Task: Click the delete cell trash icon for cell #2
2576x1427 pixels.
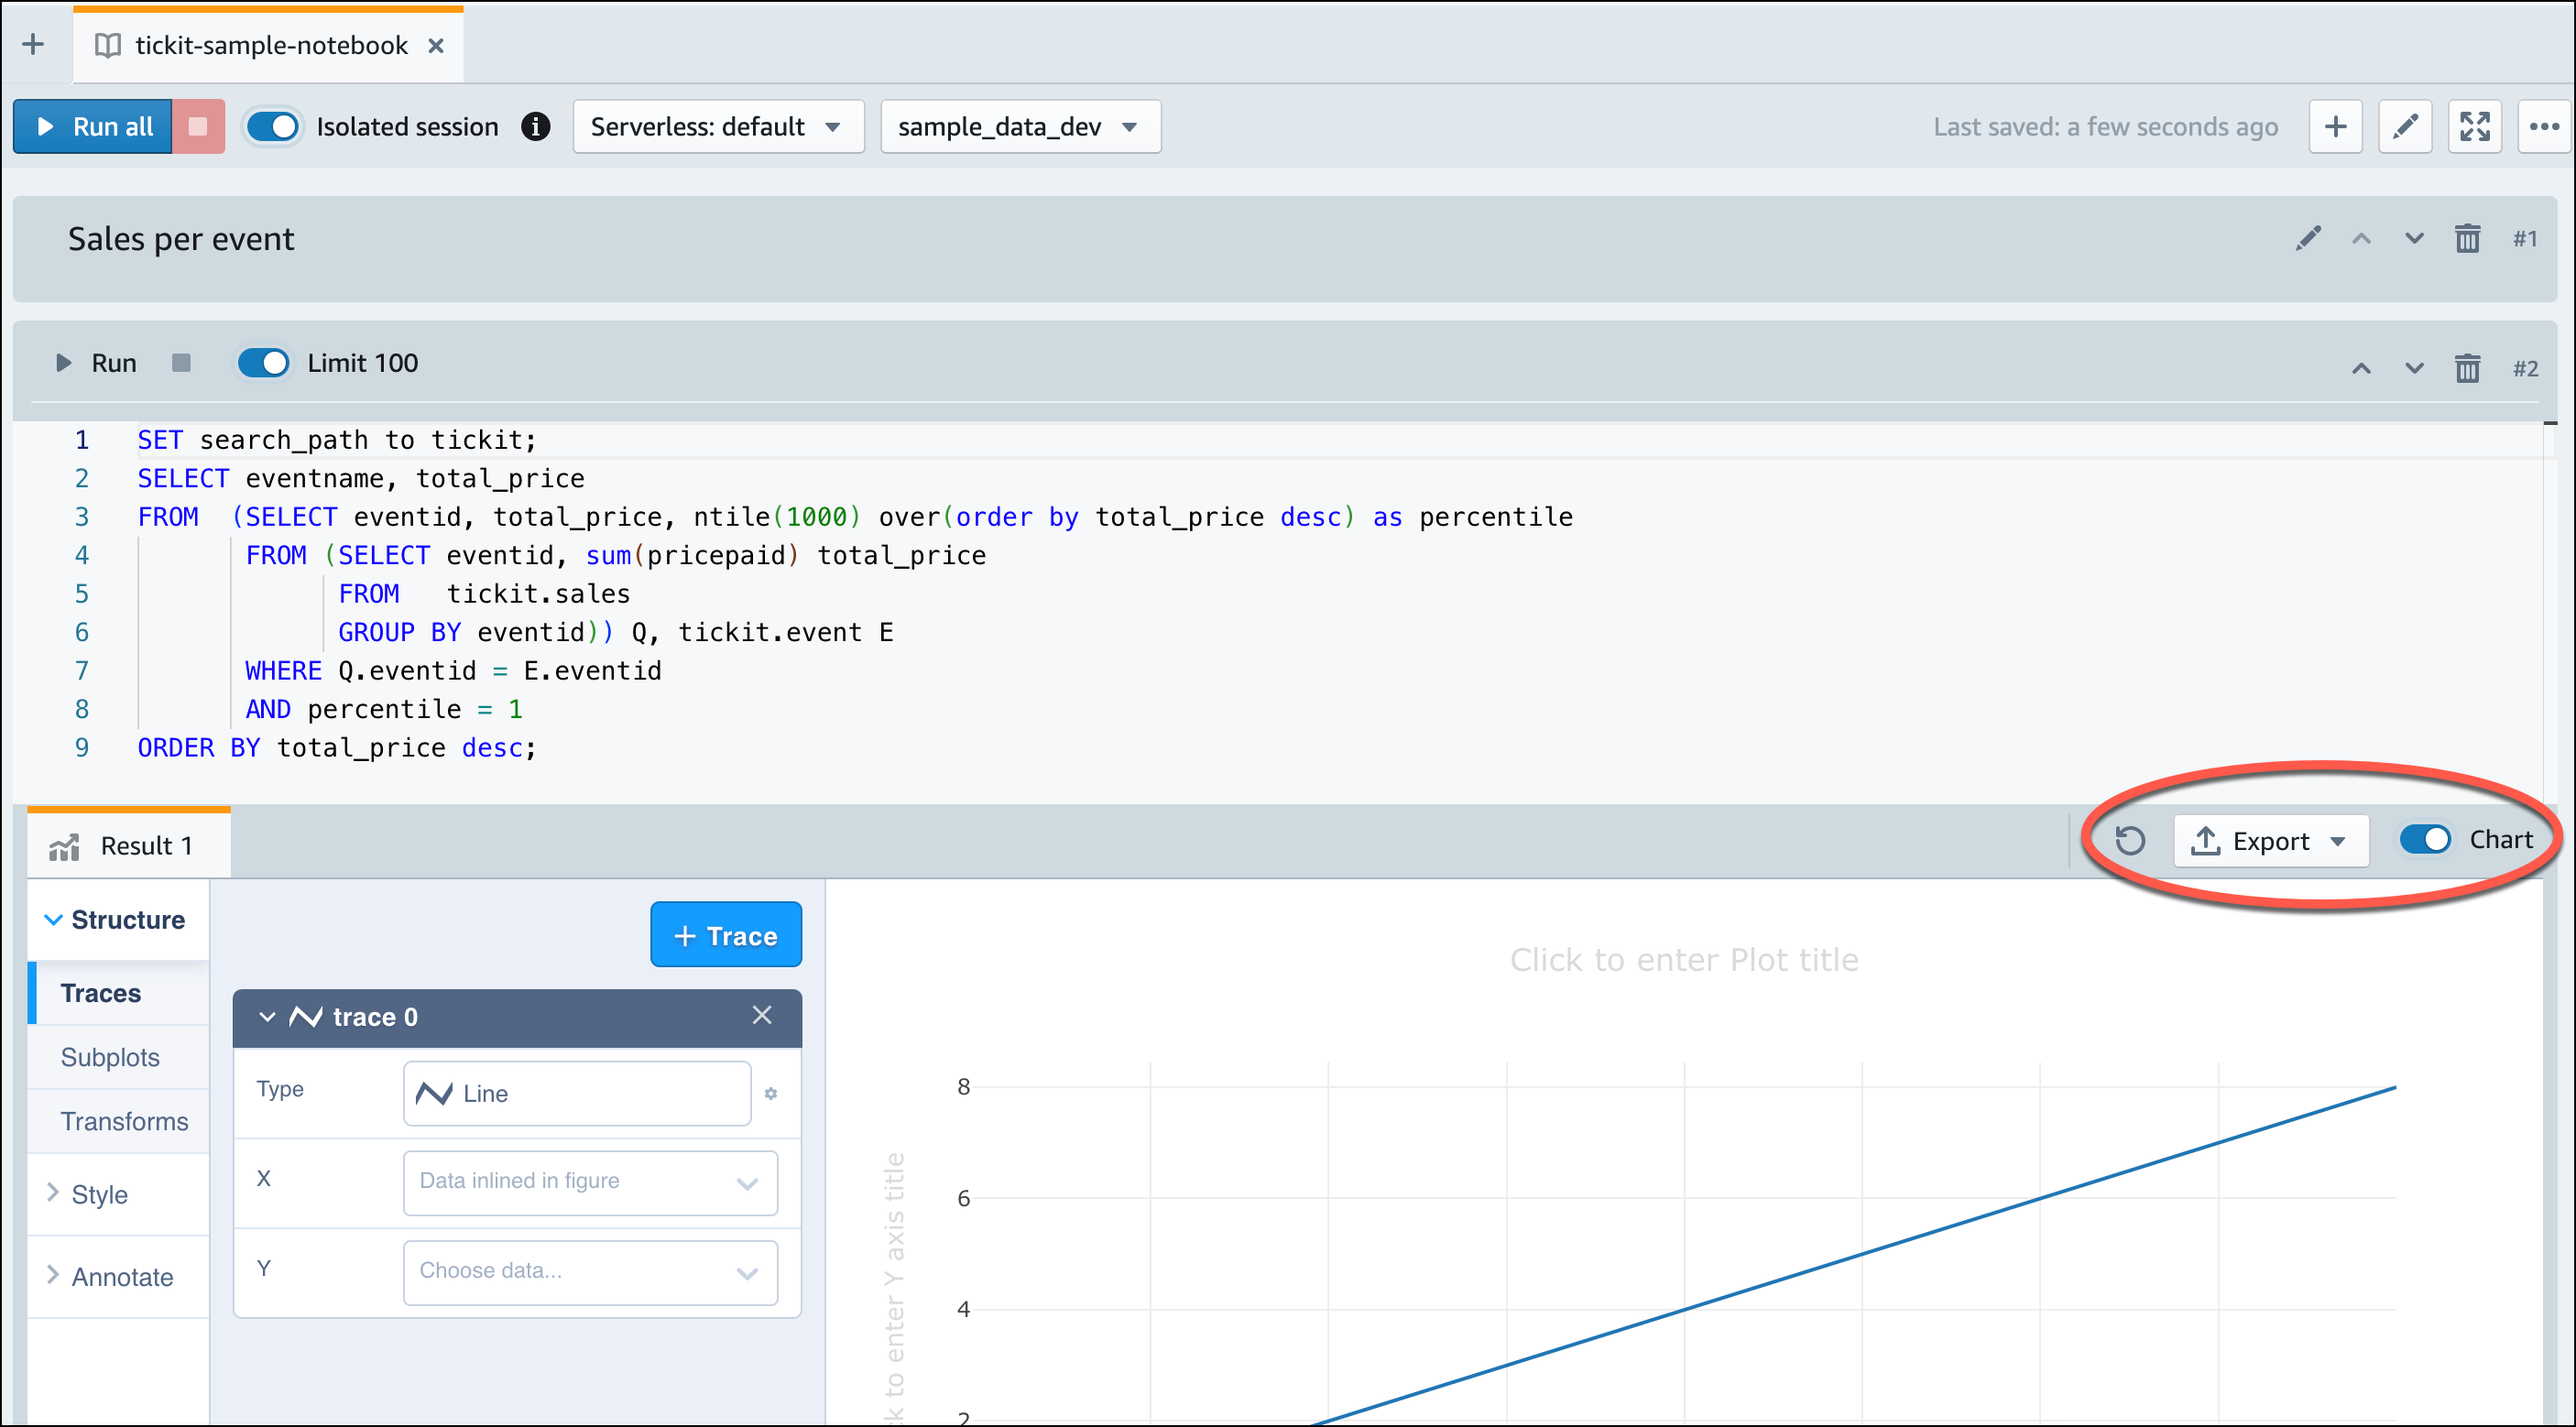Action: point(2469,364)
